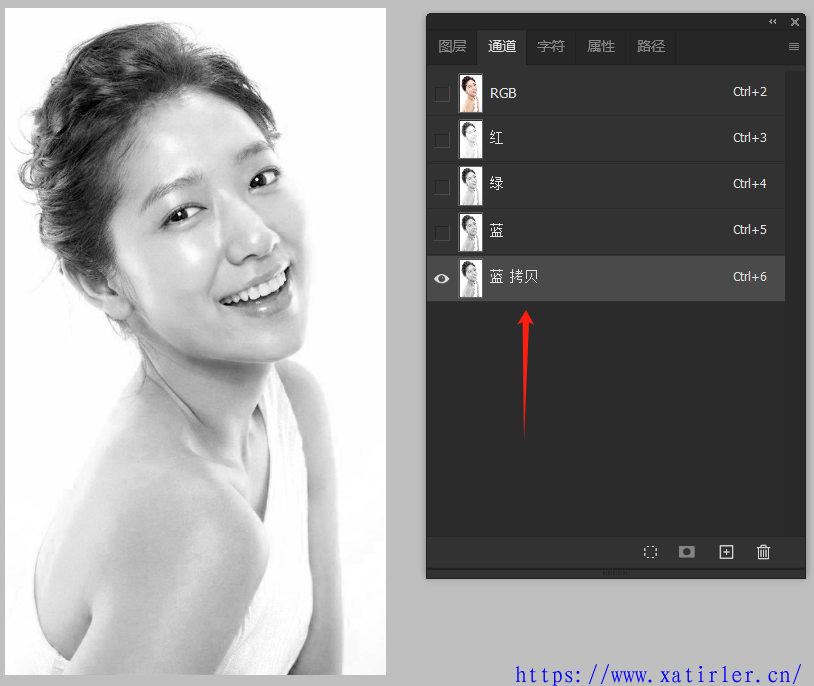Click the Ctrl+4 shortcut label
The height and width of the screenshot is (686, 814).
[x=750, y=184]
